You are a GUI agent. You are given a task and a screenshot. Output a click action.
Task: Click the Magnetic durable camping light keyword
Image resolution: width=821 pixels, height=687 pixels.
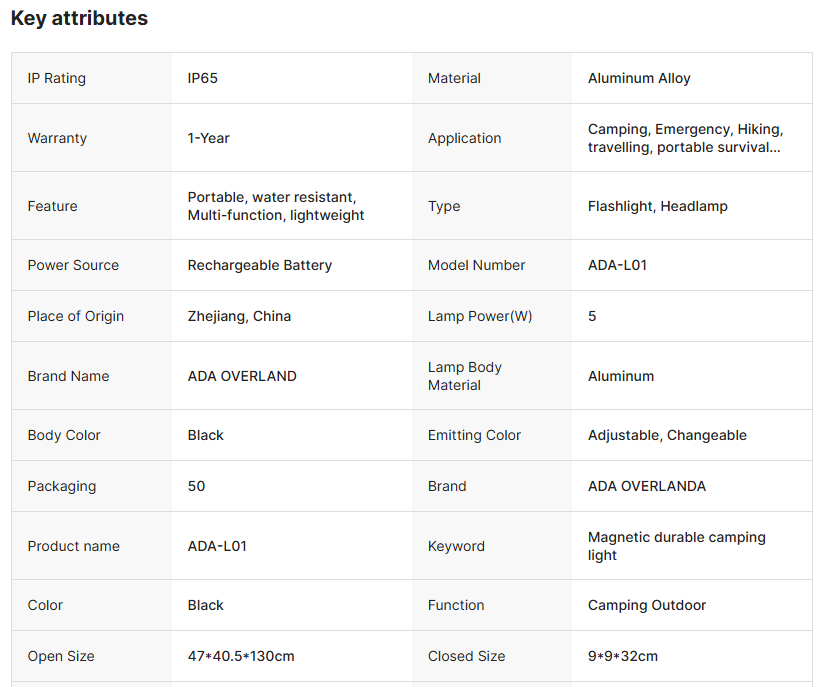pos(676,546)
